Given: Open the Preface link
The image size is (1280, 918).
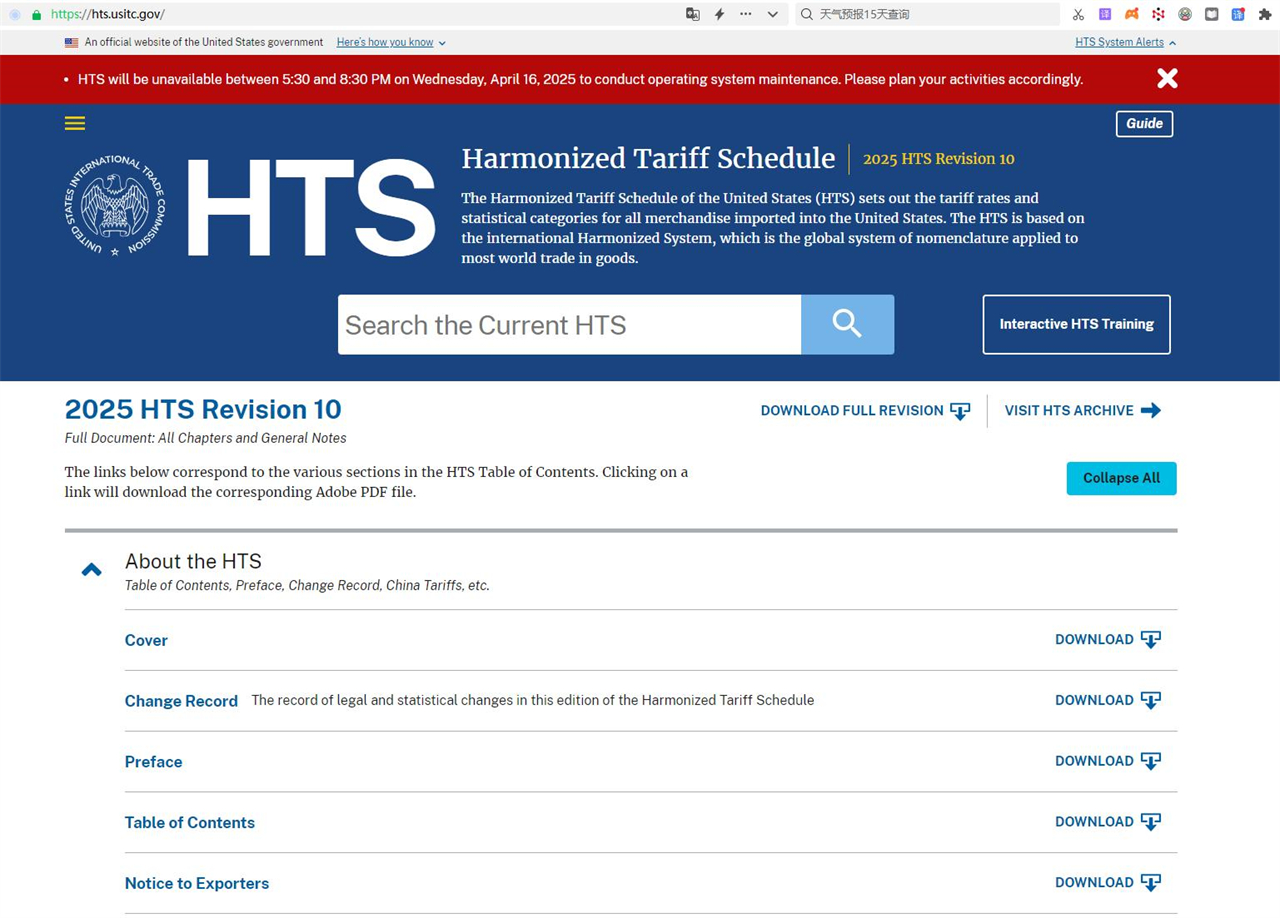Looking at the screenshot, I should pyautogui.click(x=153, y=762).
